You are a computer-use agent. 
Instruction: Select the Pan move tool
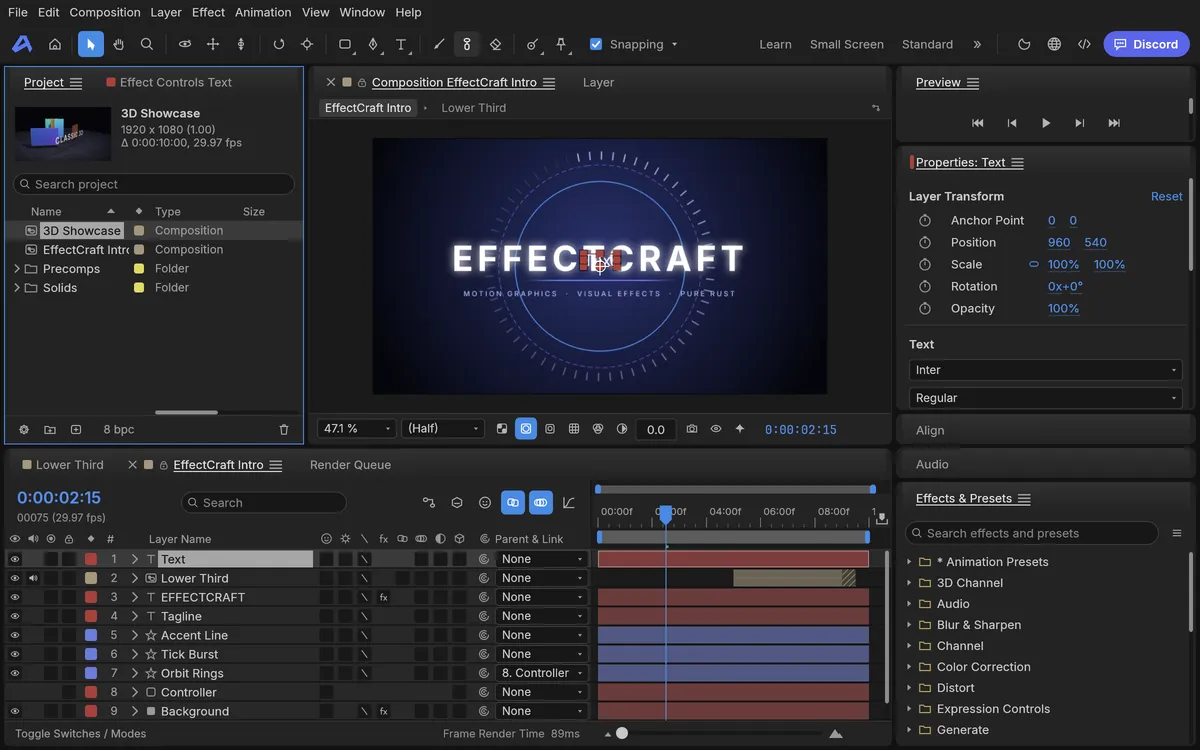point(212,44)
